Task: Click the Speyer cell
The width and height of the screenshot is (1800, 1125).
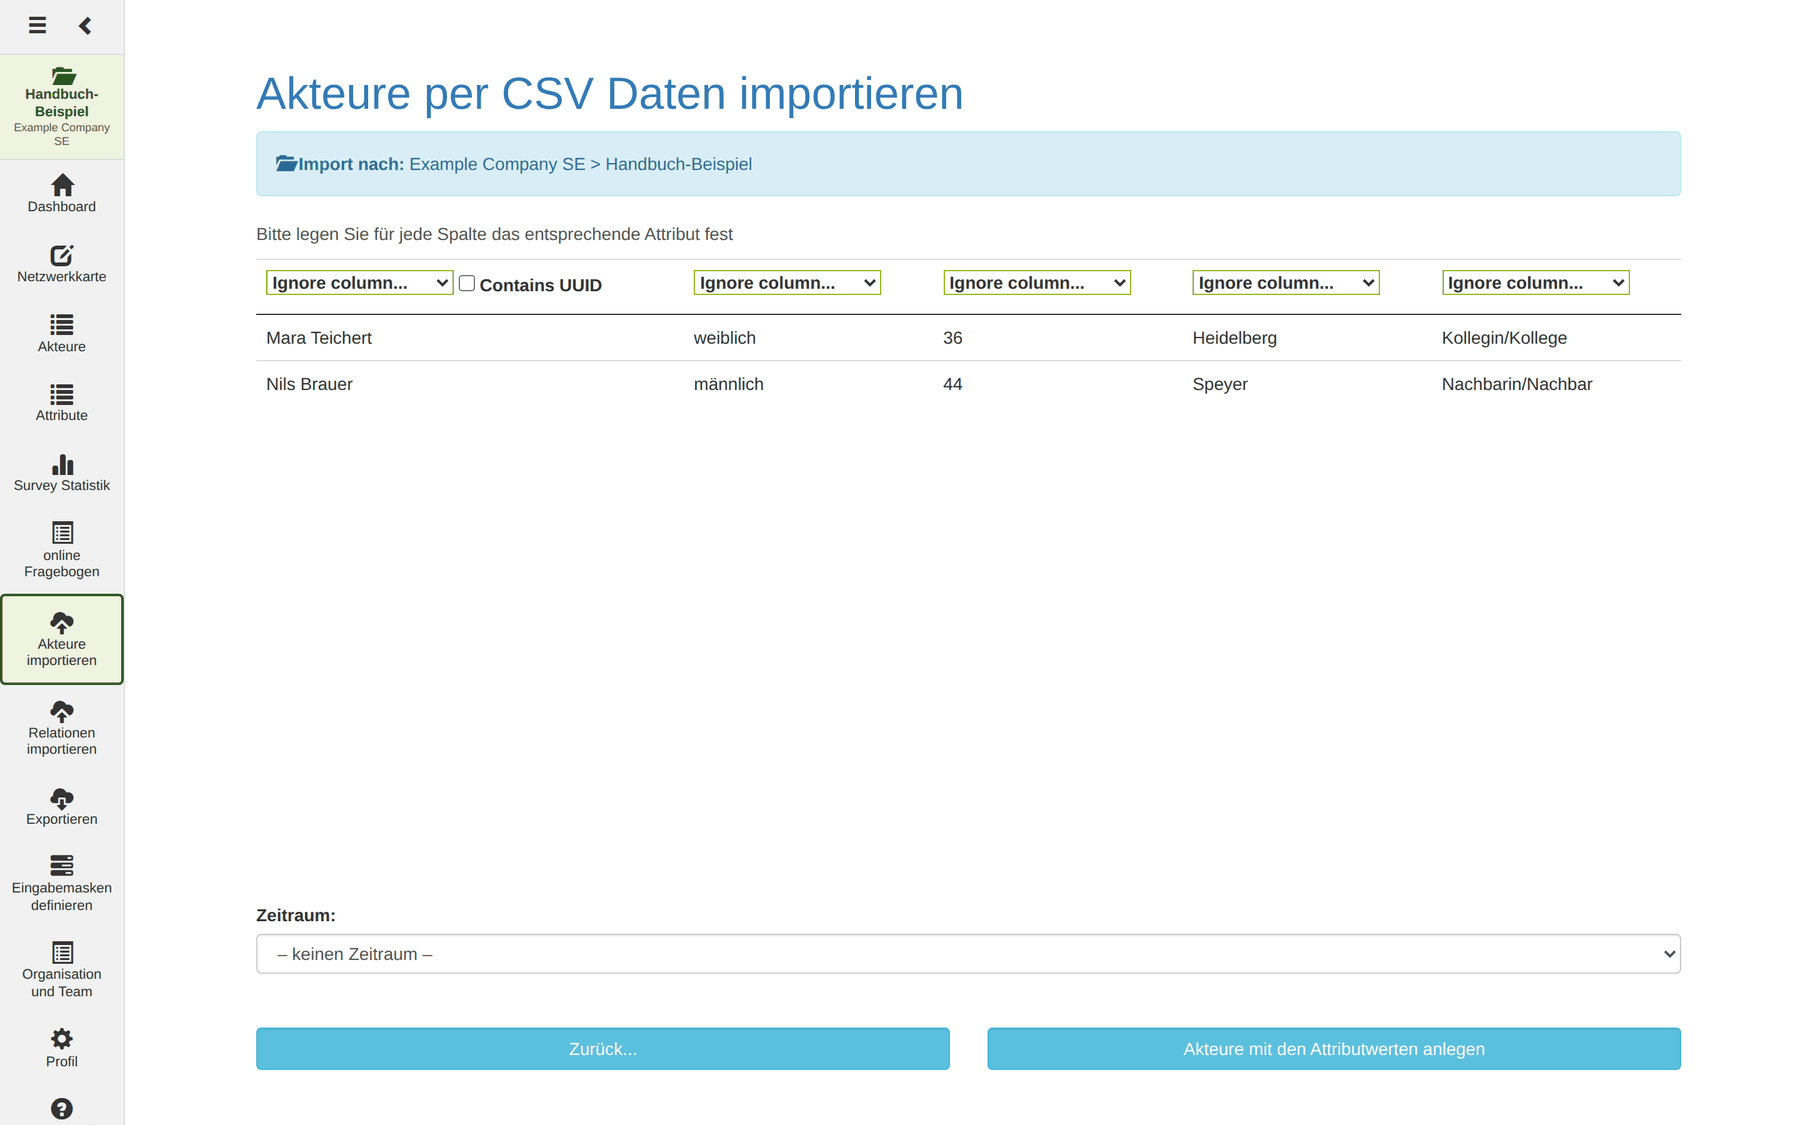Action: 1220,384
